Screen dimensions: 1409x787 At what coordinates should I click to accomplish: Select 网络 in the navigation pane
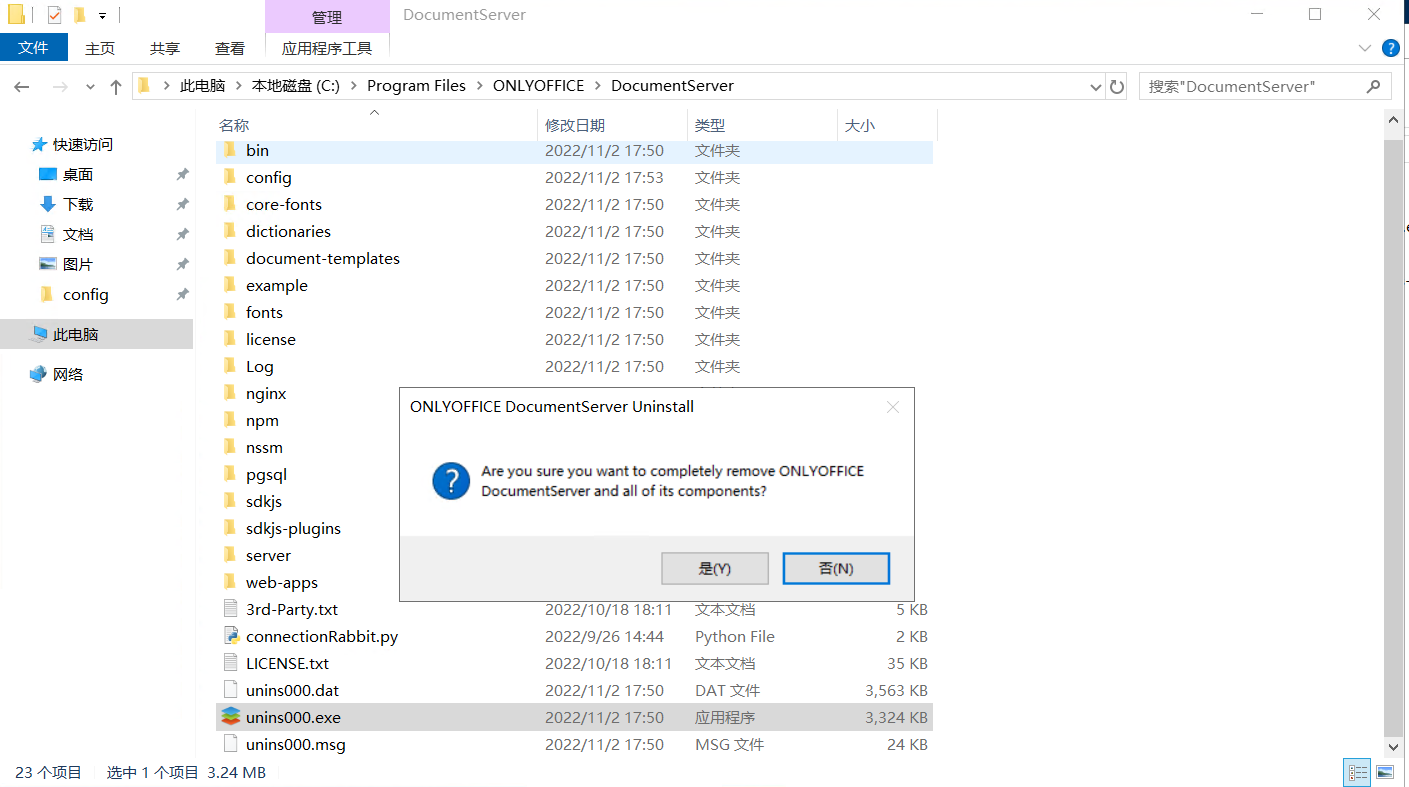tap(67, 375)
